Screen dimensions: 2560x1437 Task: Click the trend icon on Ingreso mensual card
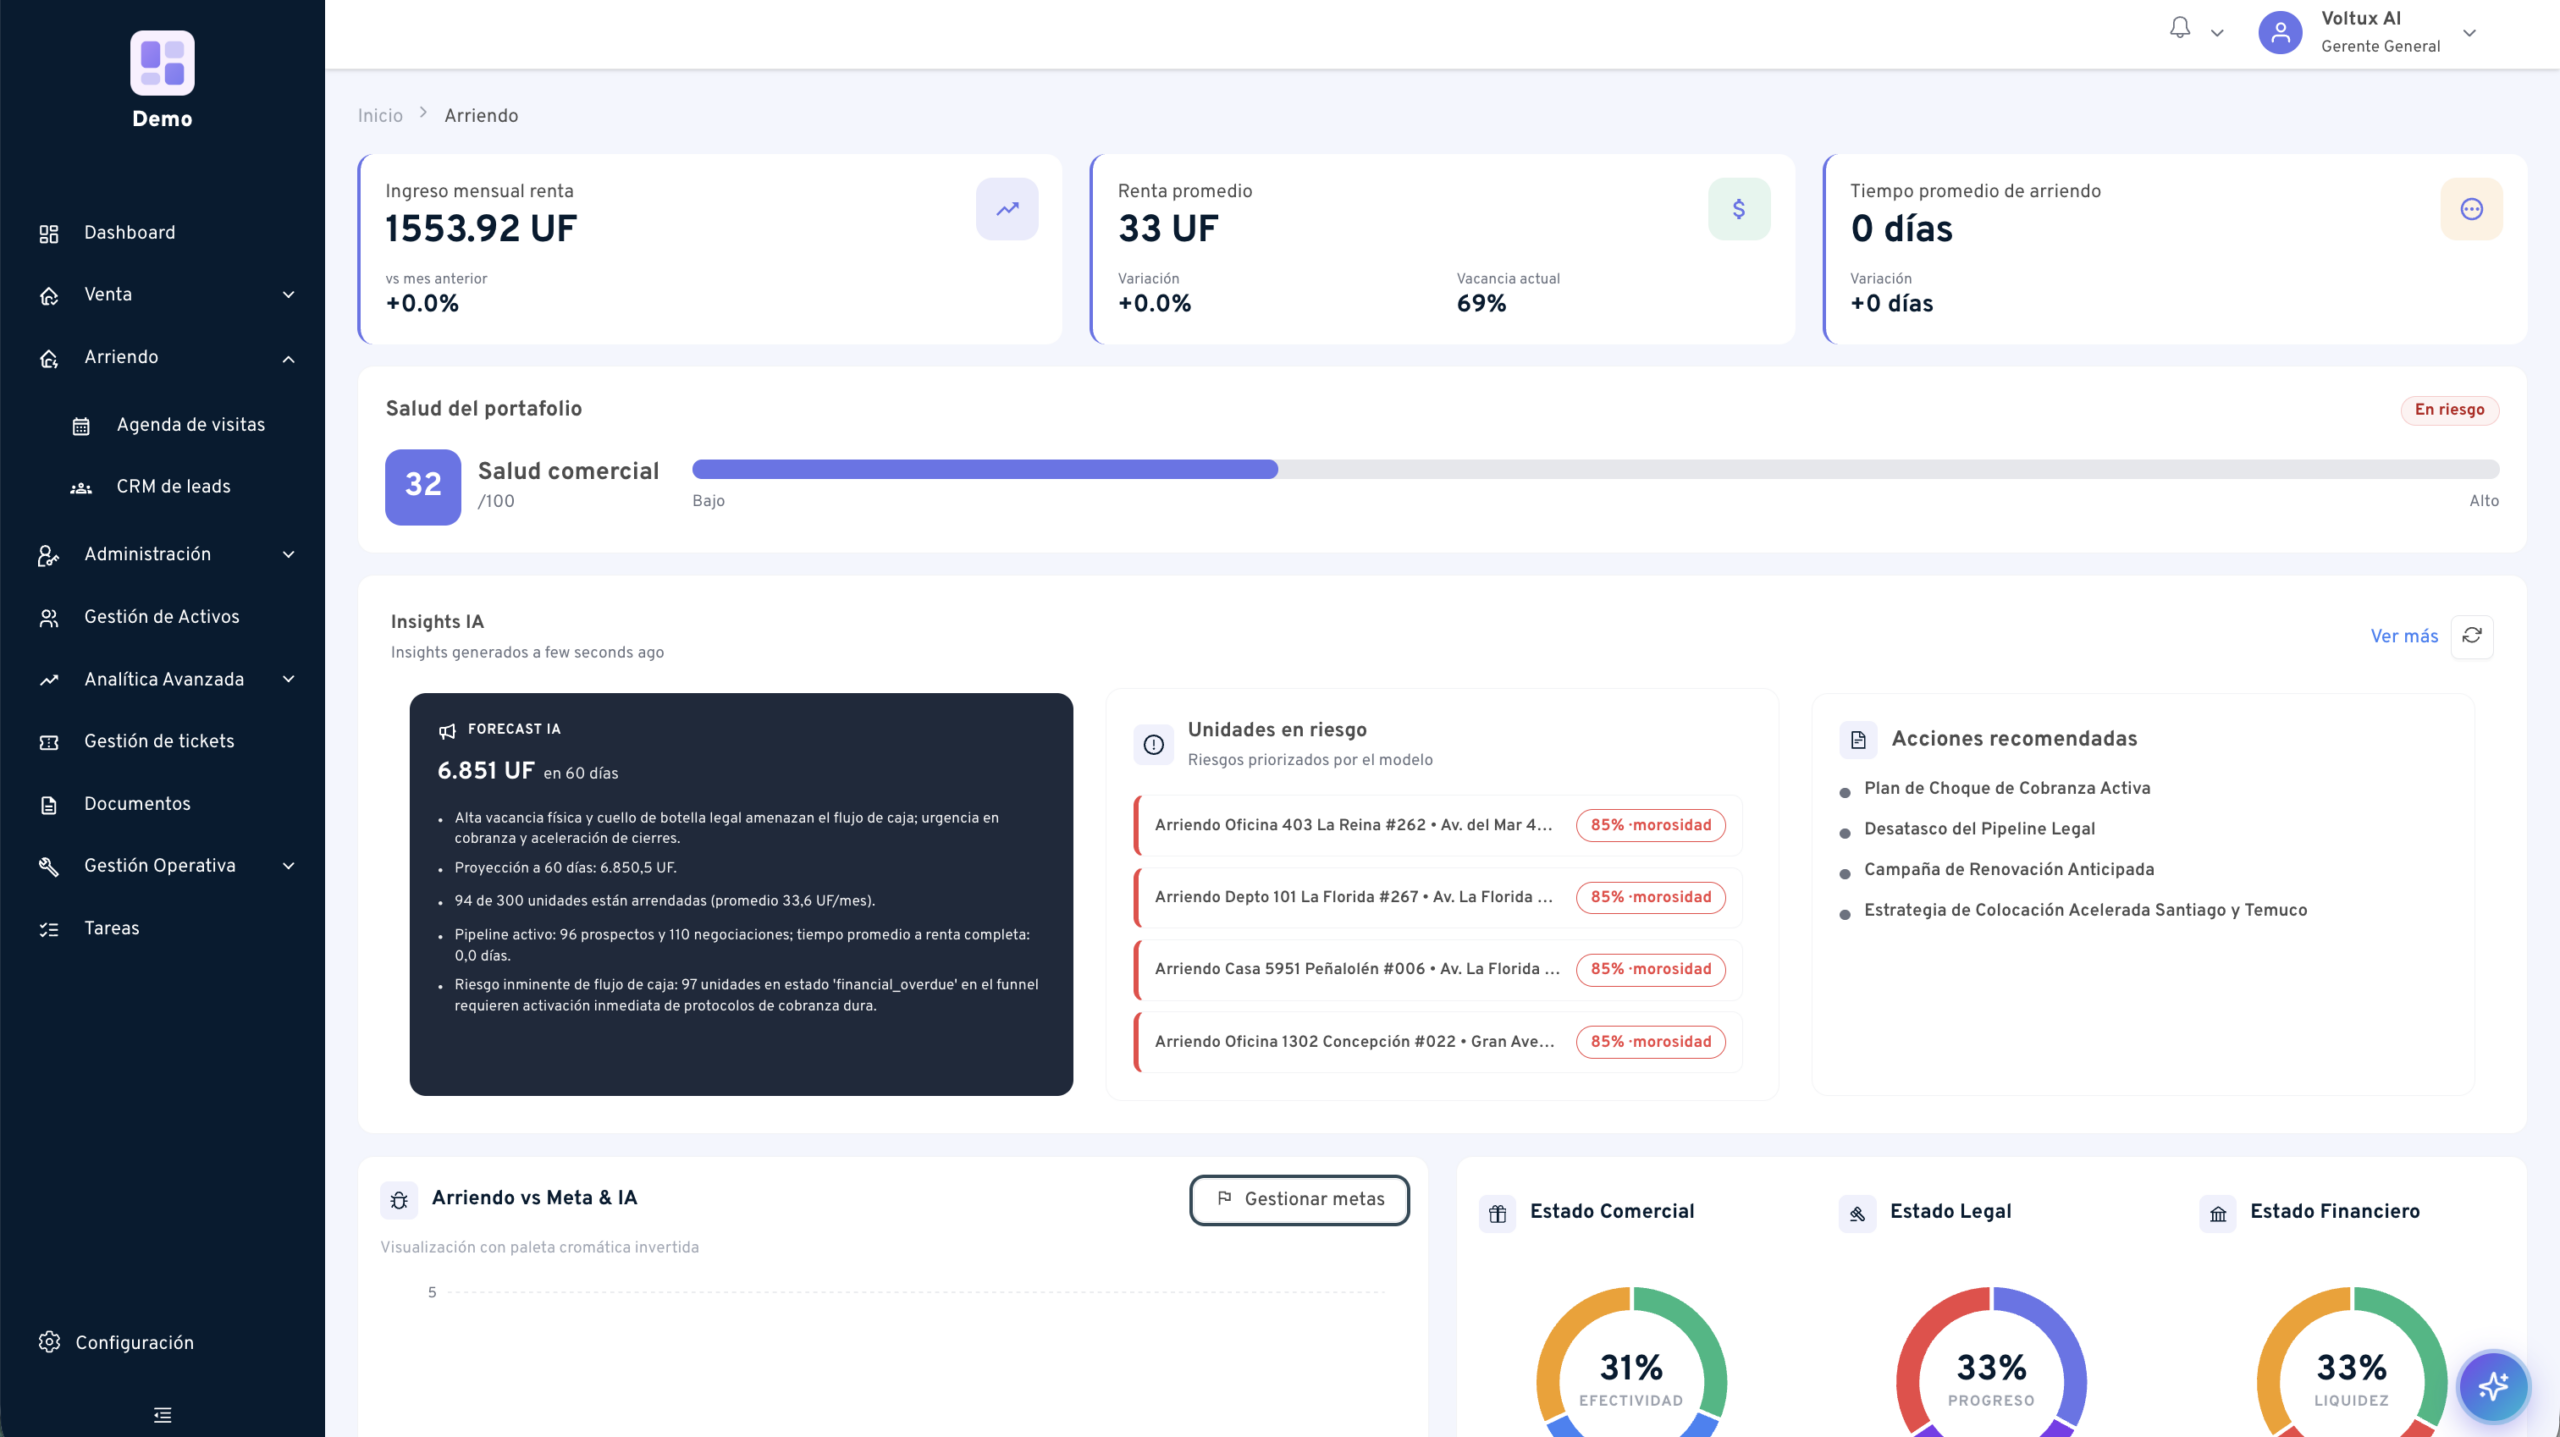click(x=1007, y=209)
